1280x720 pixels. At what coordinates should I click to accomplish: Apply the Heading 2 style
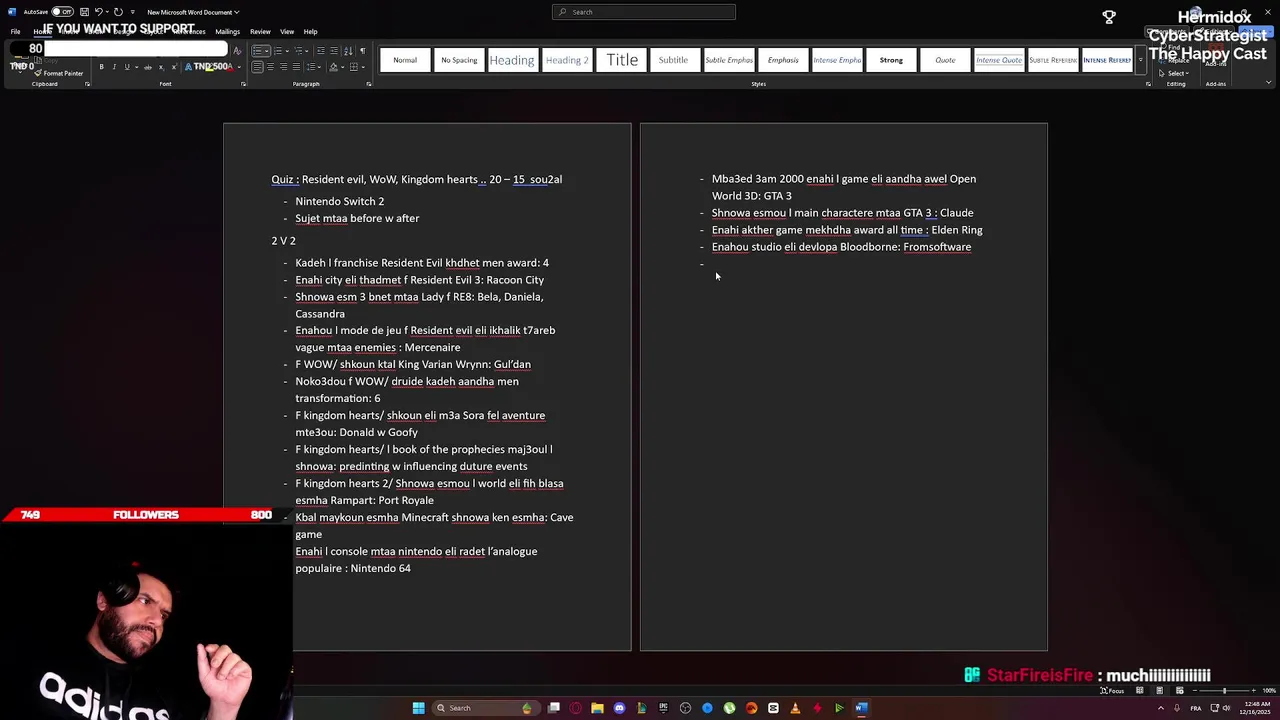coord(567,60)
